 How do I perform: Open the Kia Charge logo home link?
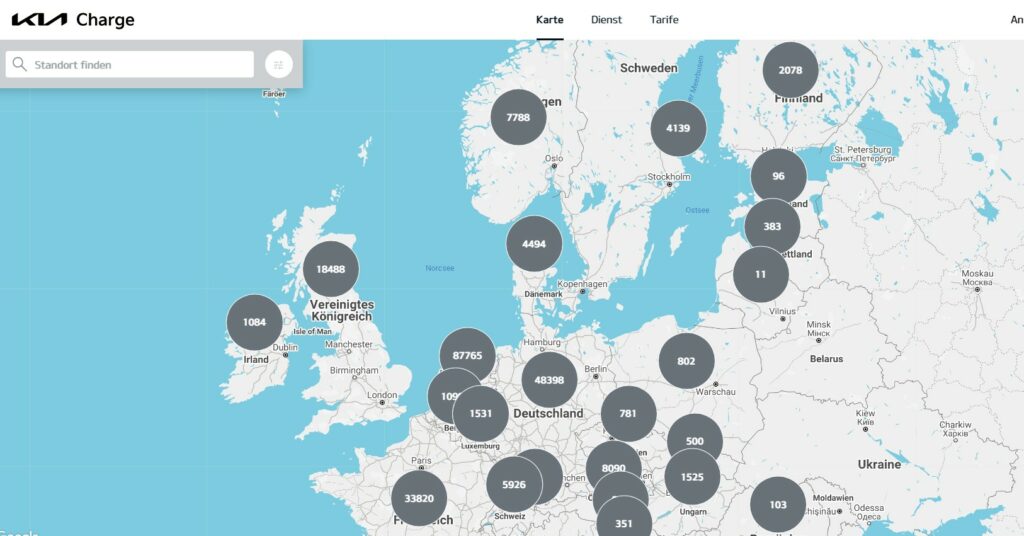(72, 20)
